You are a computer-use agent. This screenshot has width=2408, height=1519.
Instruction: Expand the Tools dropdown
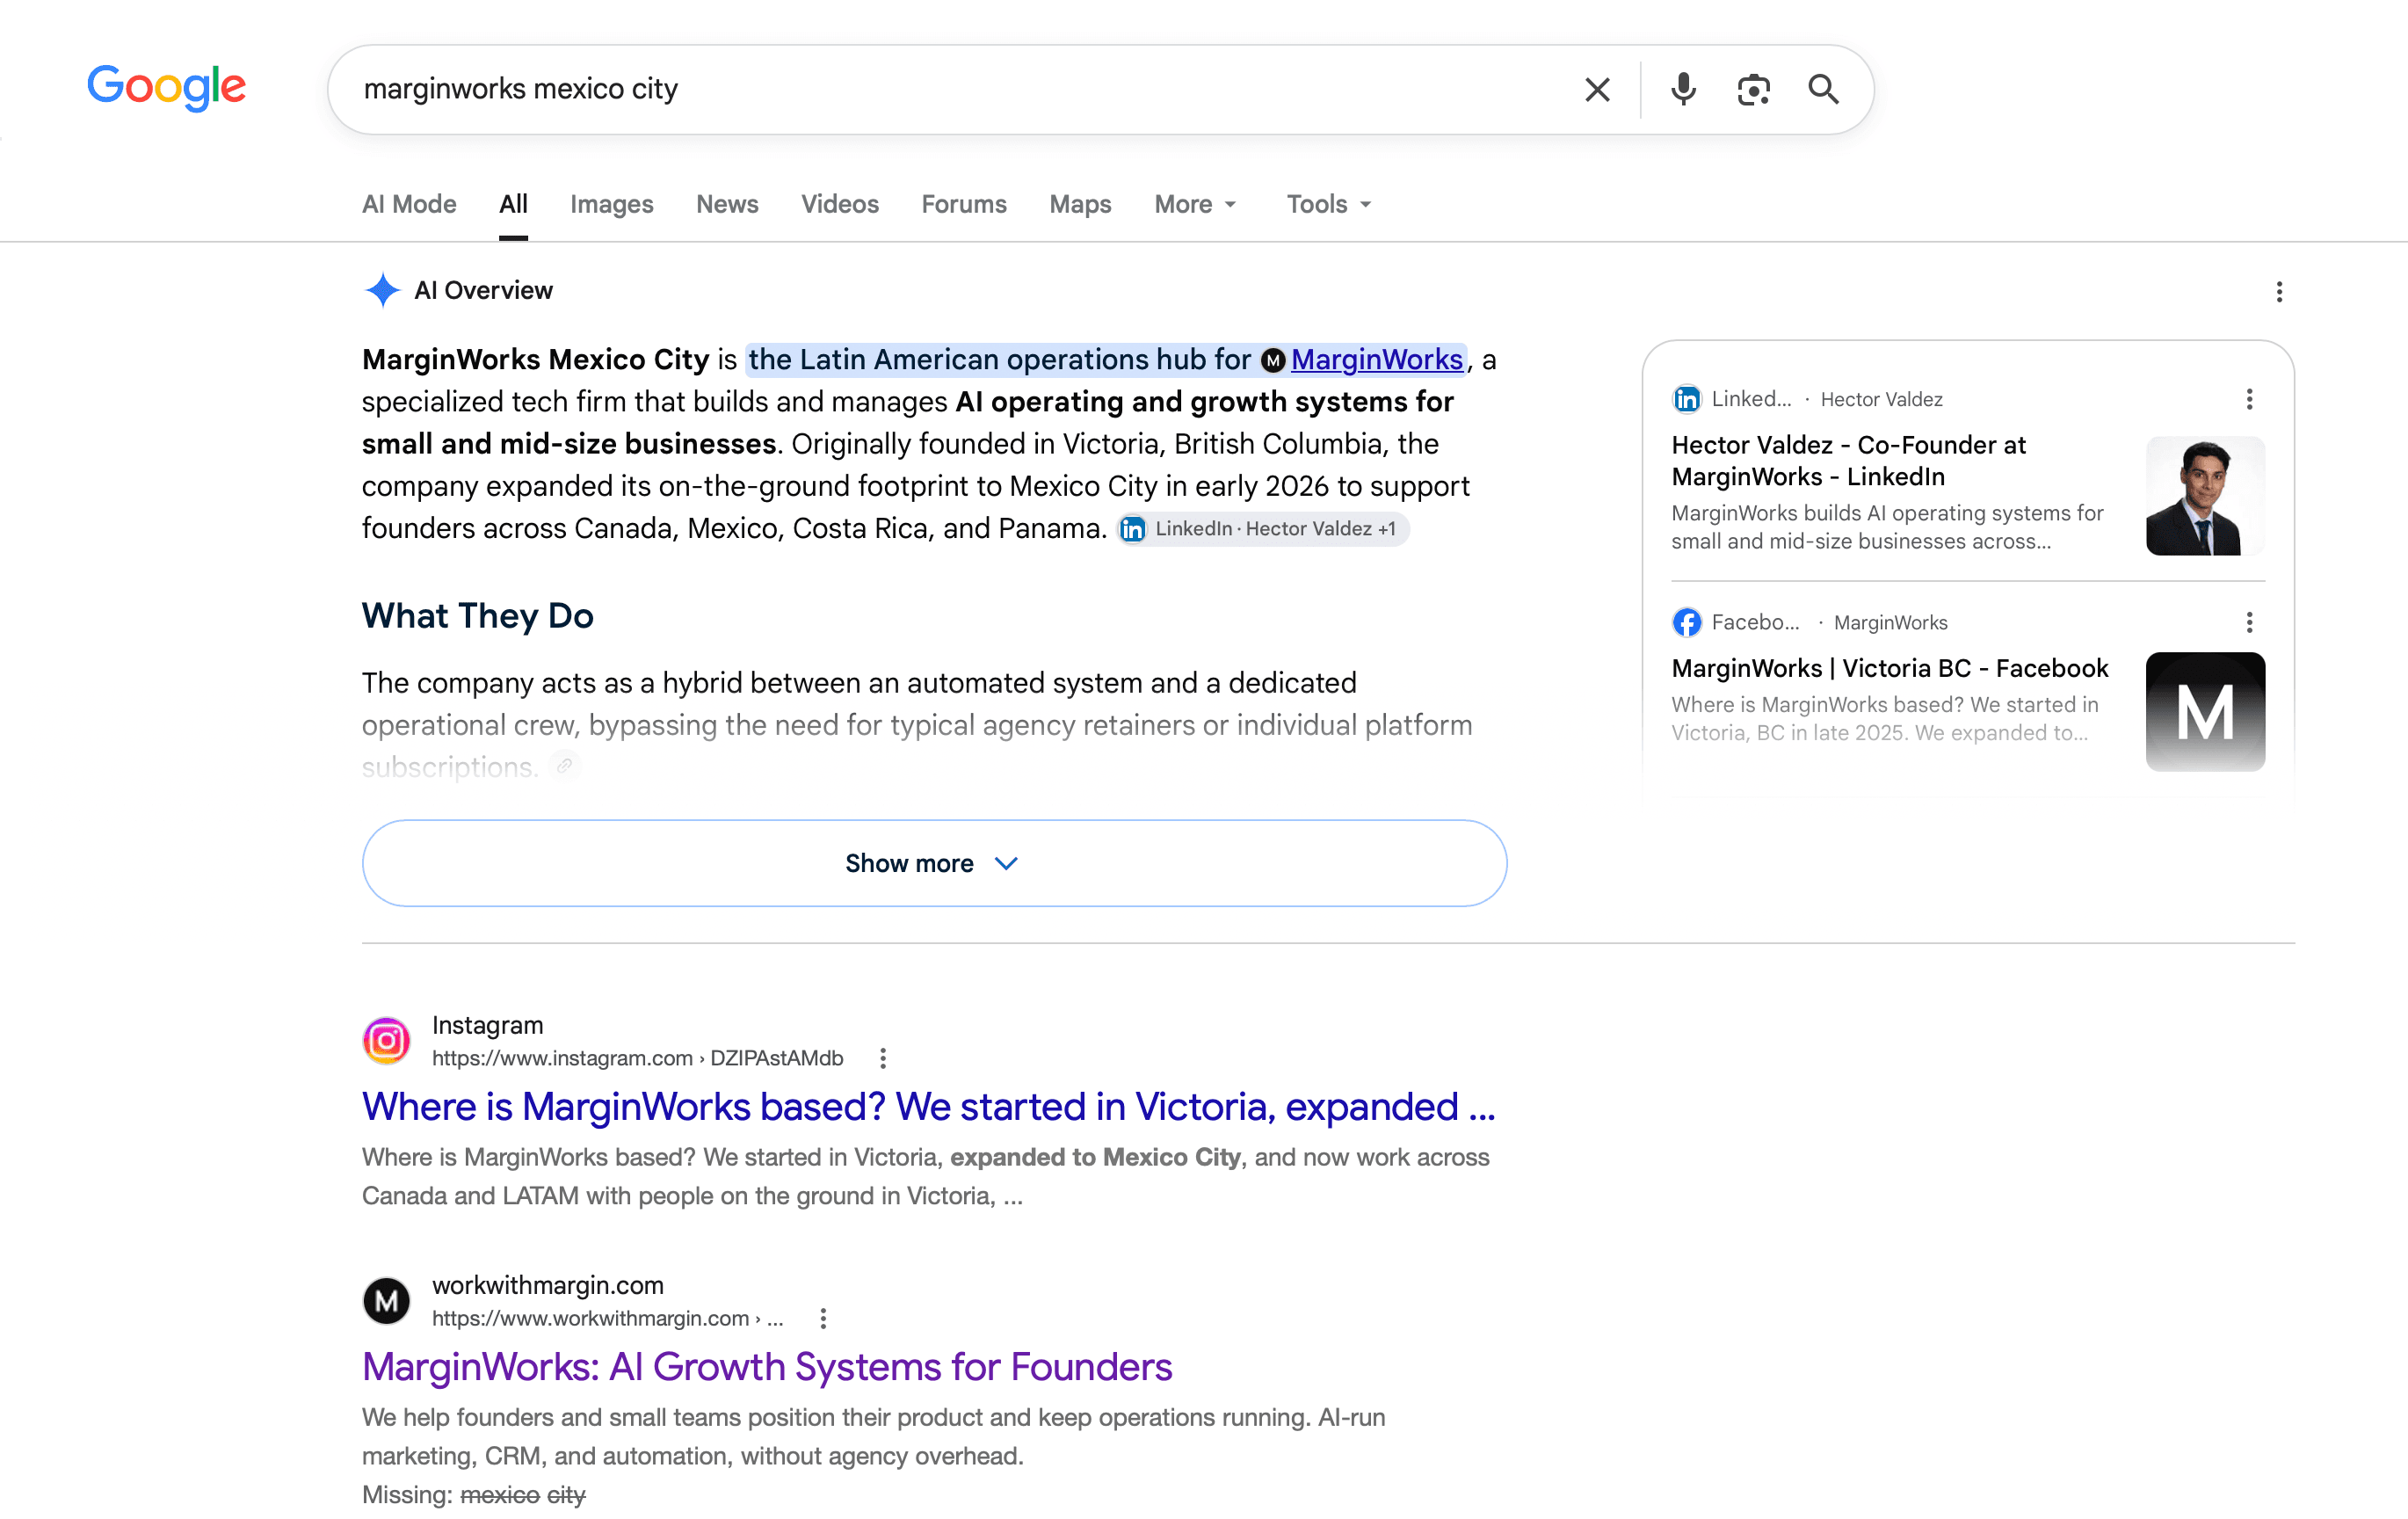point(1328,204)
